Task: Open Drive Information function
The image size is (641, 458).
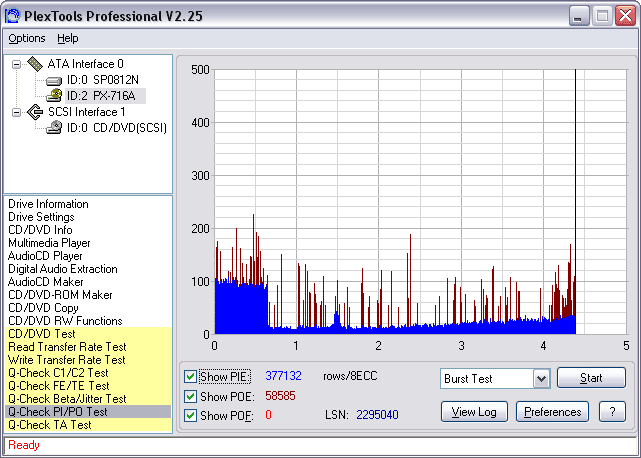Action: point(48,204)
